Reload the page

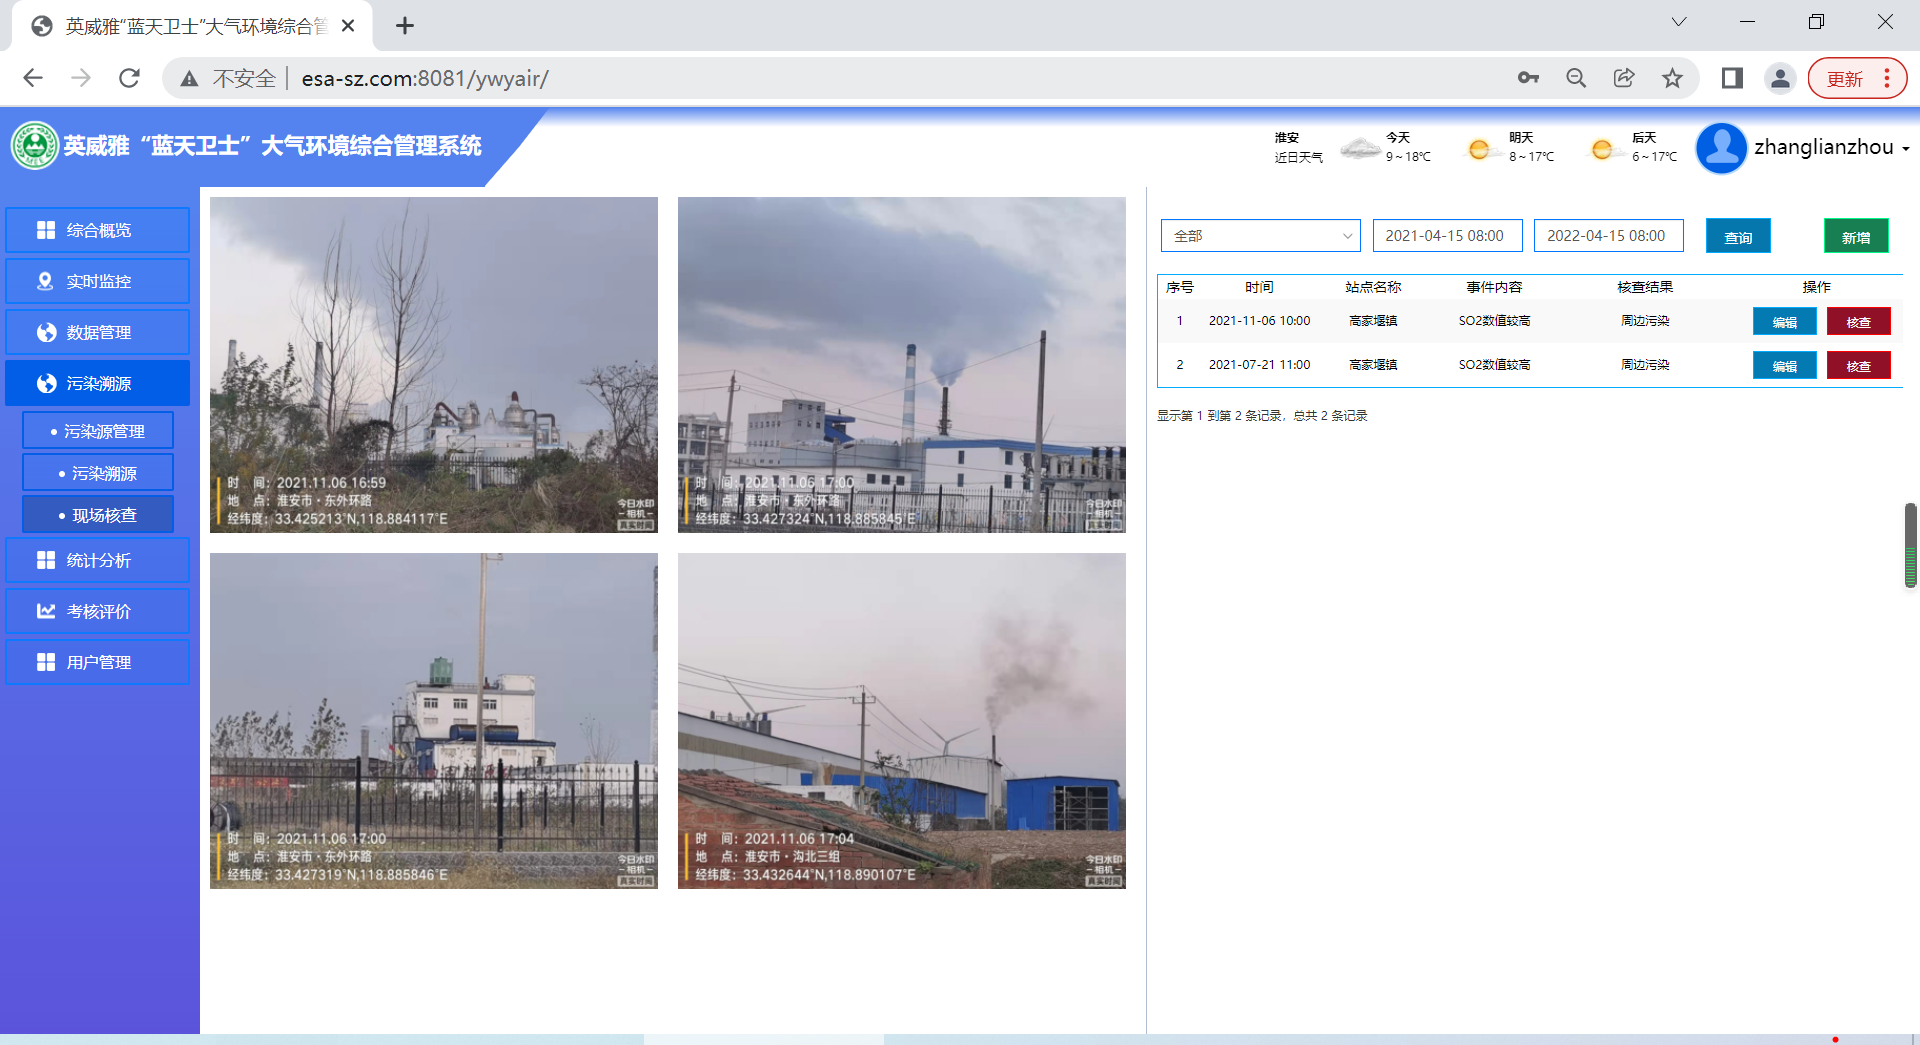(x=129, y=78)
